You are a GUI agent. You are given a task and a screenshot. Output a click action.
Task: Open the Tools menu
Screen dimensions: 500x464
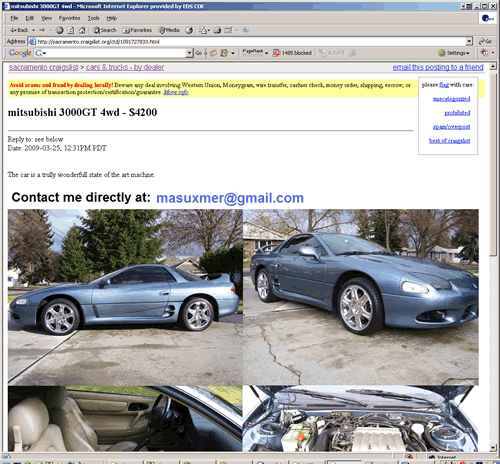[93, 18]
